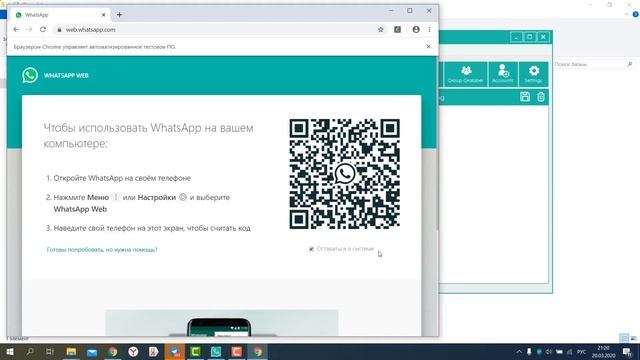The height and width of the screenshot is (360, 640).
Task: Open the Group Grabber tool in teal app
Action: (465, 74)
